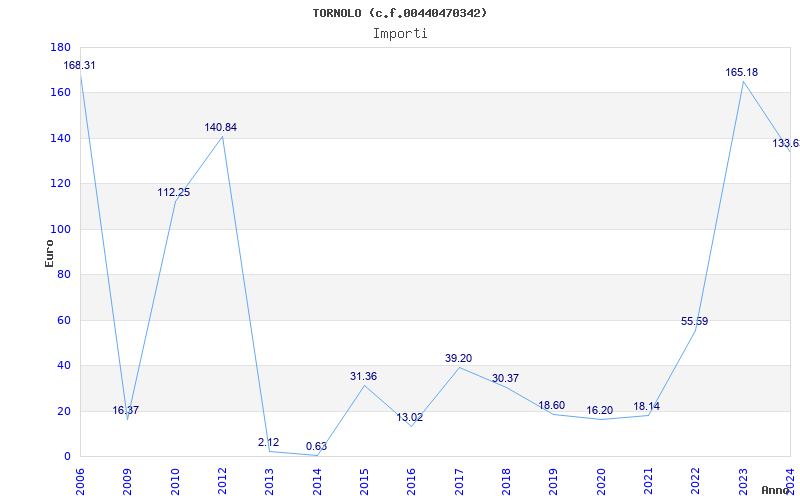Click the 2015 x-axis year label

pos(364,482)
